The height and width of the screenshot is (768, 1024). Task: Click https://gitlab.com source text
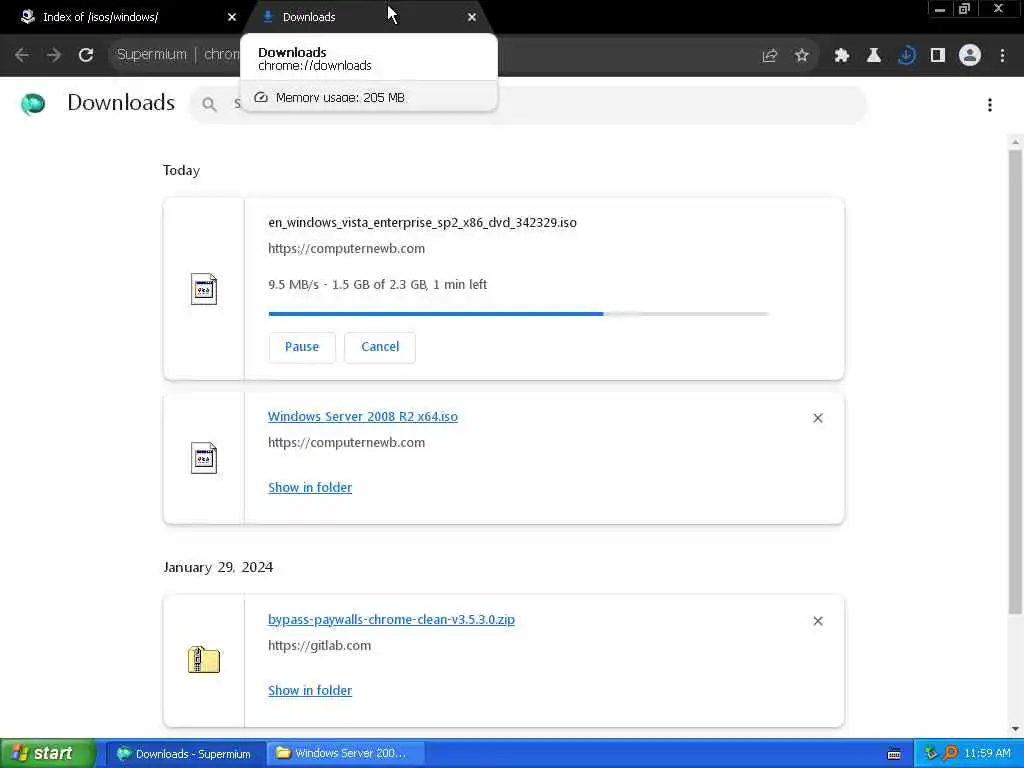(x=319, y=646)
